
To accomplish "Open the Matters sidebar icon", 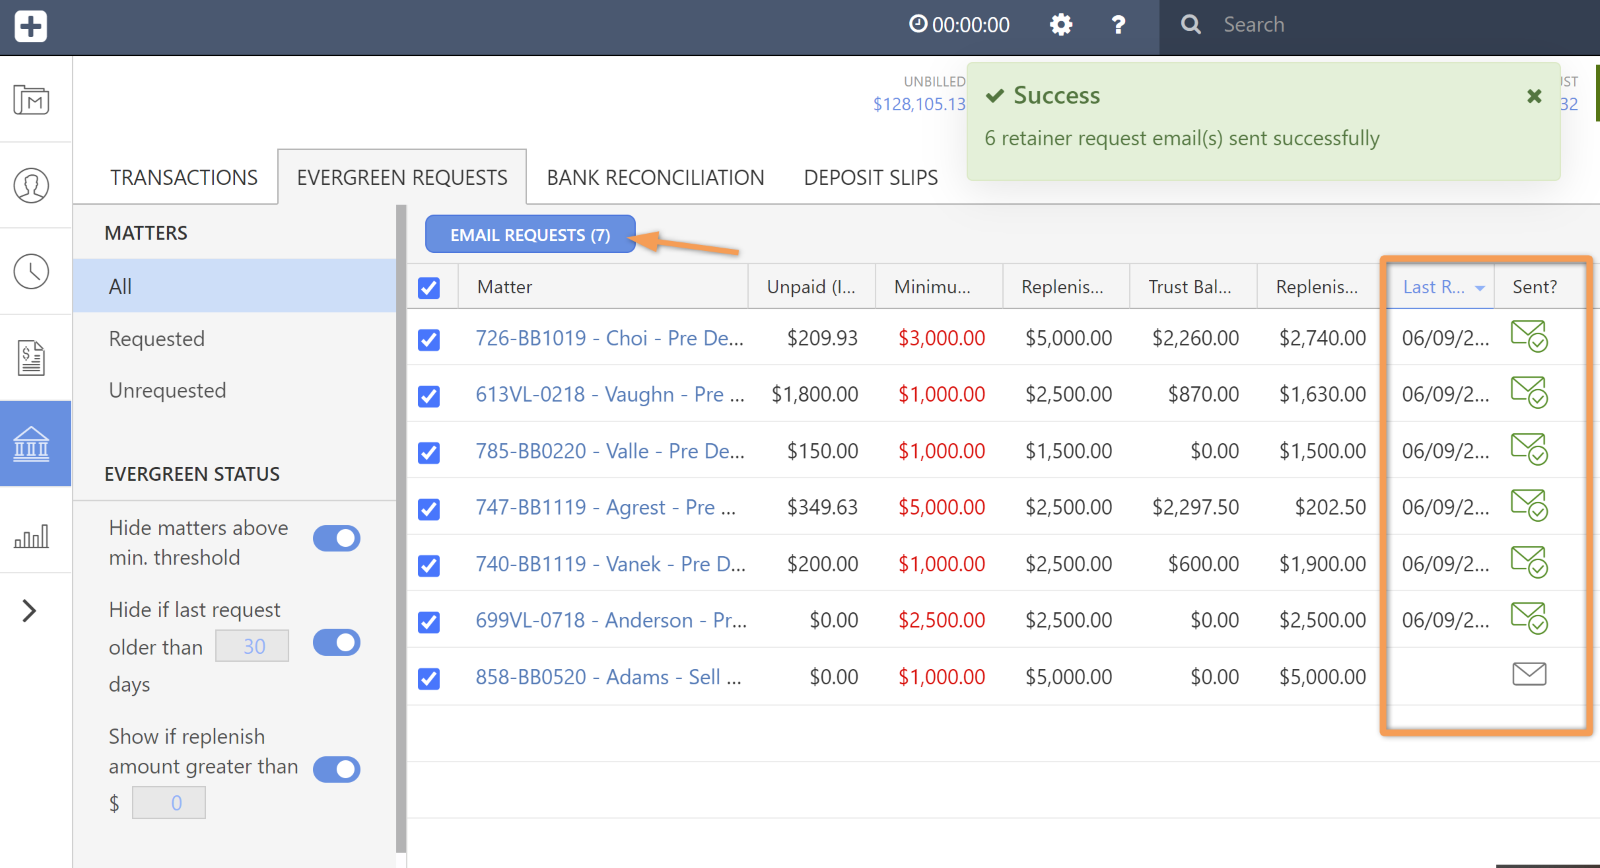I will 31,100.
